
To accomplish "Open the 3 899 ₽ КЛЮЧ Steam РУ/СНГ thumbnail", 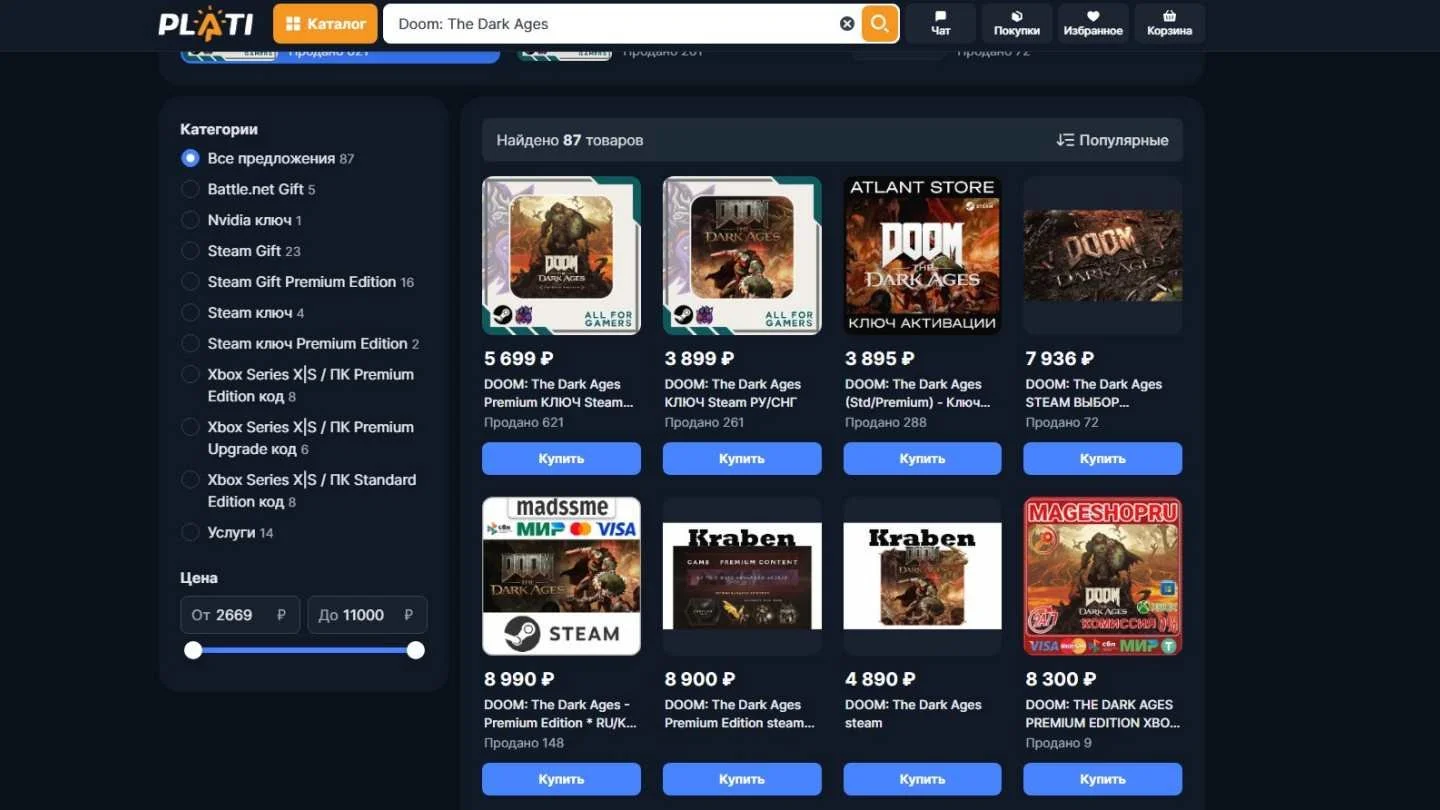I will click(742, 255).
